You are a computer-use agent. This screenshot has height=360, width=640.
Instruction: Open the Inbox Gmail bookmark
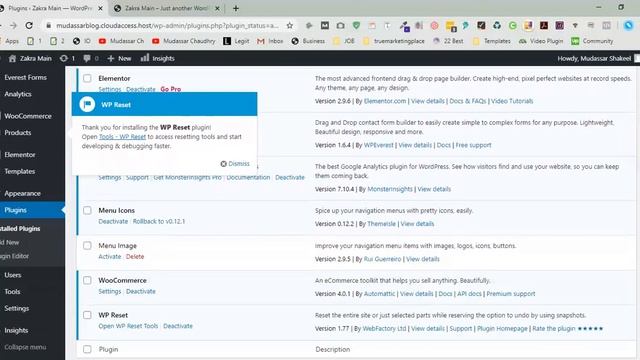click(x=270, y=41)
